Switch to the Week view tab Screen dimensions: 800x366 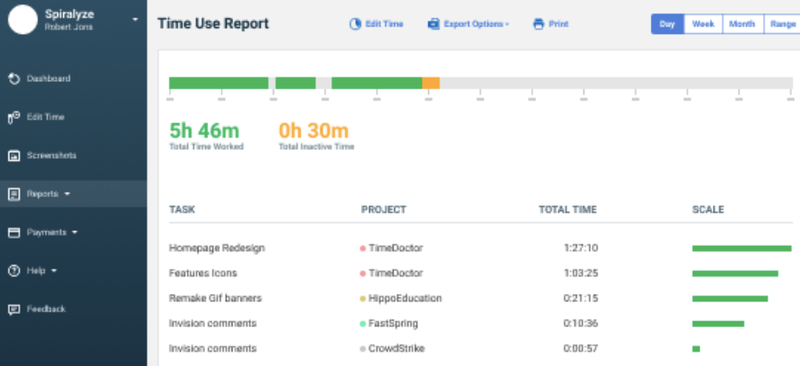[703, 24]
